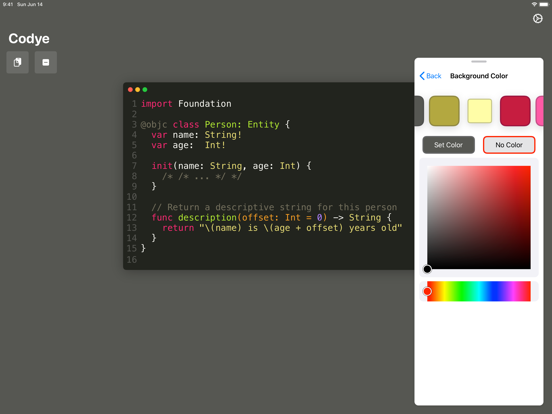
Task: Click the yellow traffic-light dot on code window
Action: (138, 90)
